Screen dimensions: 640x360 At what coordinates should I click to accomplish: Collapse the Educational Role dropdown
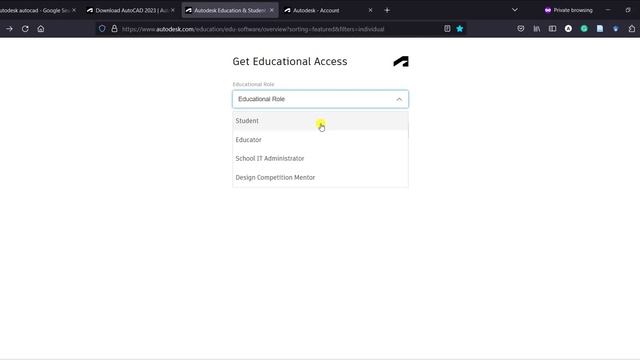(399, 99)
